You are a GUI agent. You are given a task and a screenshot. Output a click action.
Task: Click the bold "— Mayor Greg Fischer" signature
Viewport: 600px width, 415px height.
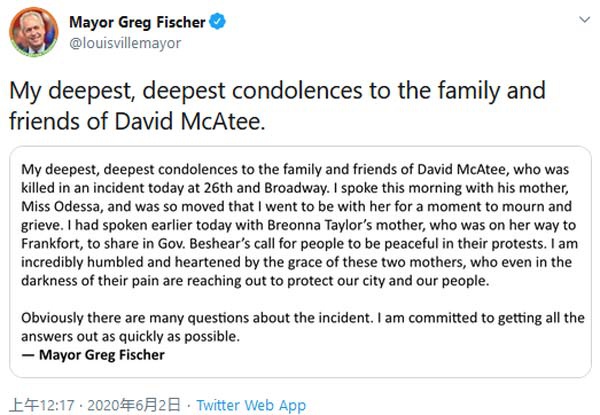click(x=93, y=355)
